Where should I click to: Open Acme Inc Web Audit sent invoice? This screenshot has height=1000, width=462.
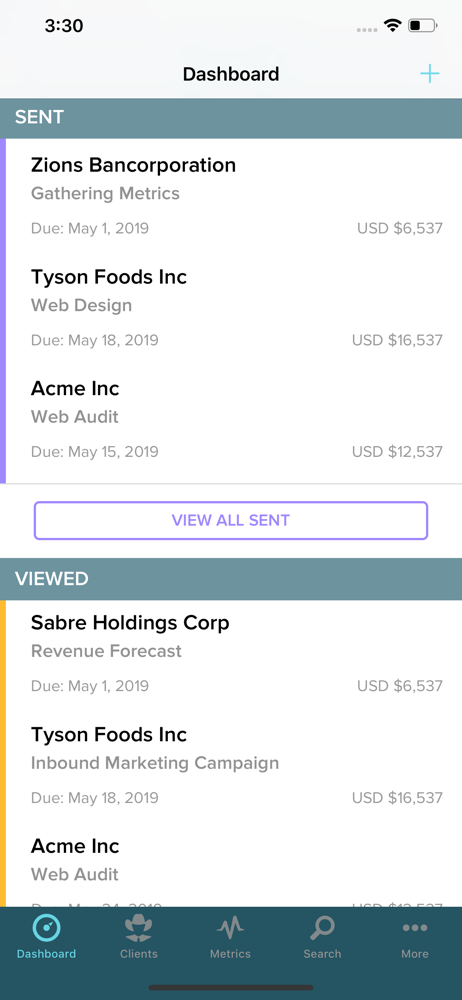click(234, 419)
